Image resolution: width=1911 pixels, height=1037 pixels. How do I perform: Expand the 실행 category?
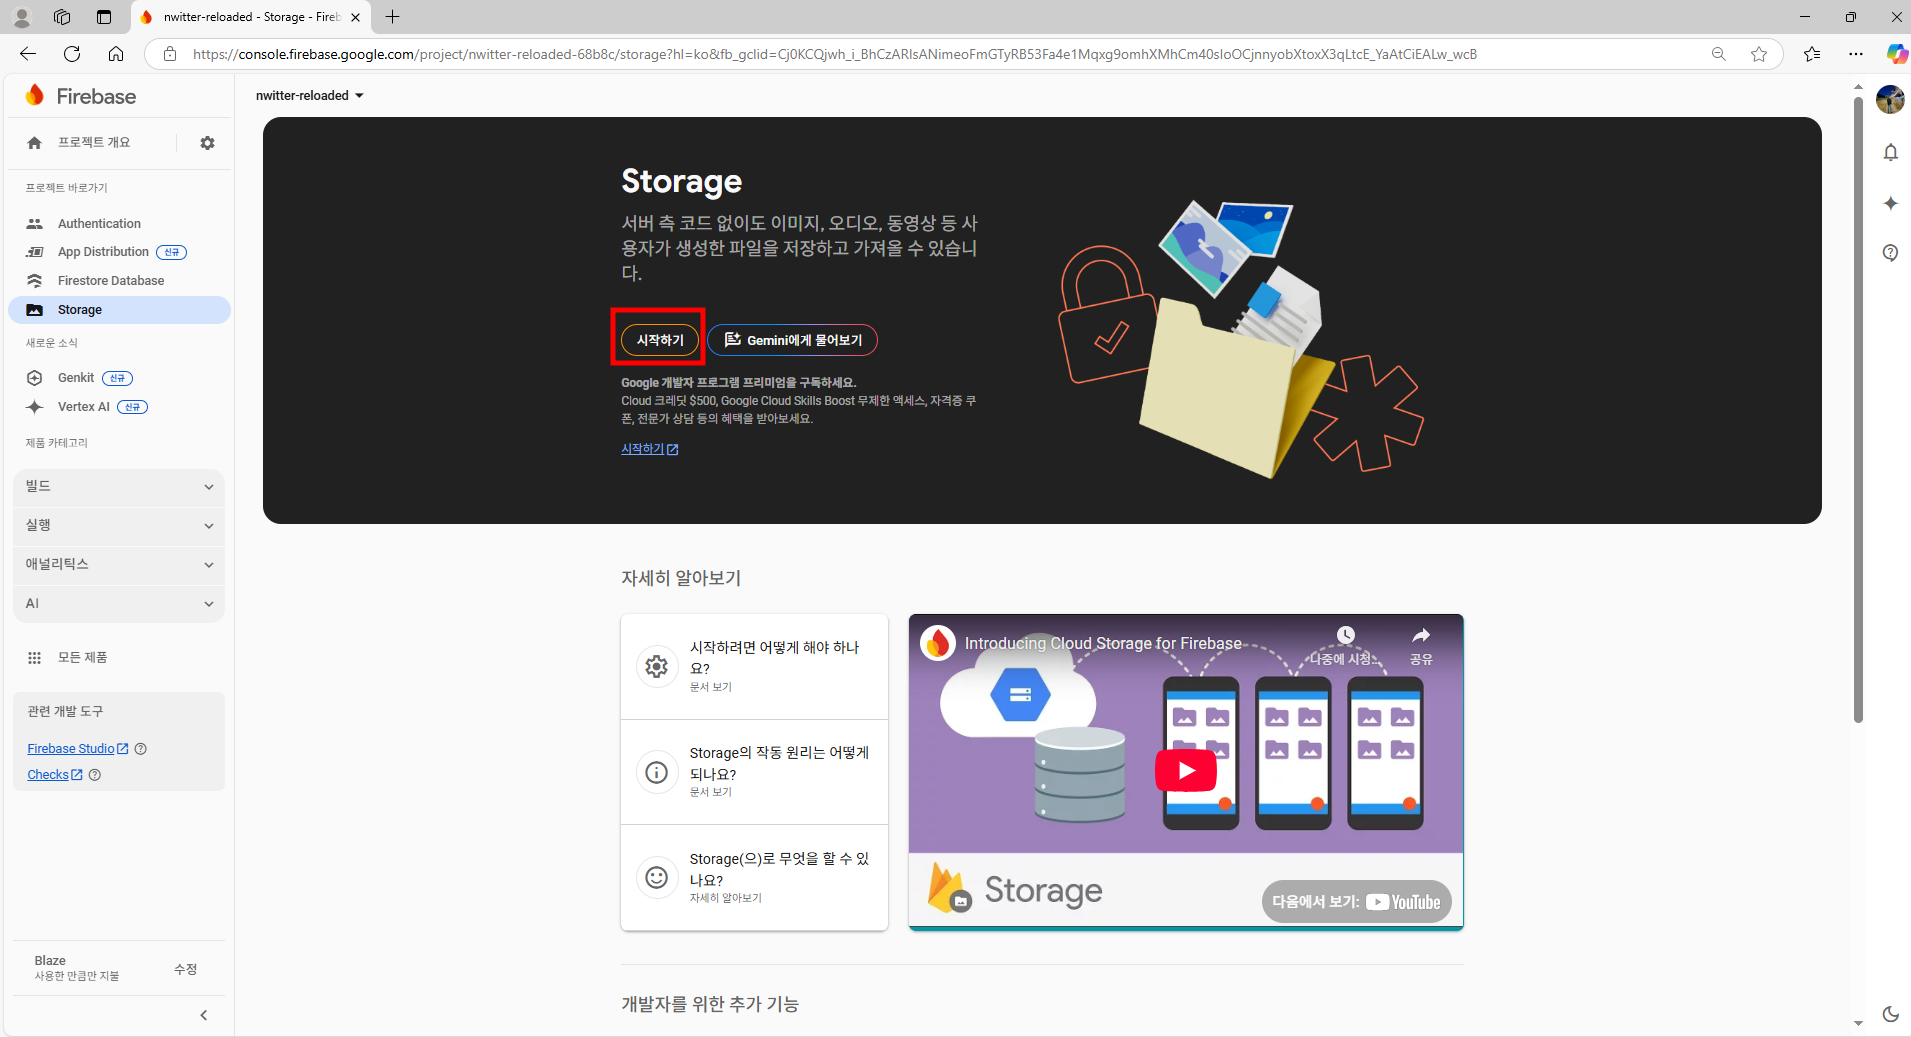click(x=119, y=525)
